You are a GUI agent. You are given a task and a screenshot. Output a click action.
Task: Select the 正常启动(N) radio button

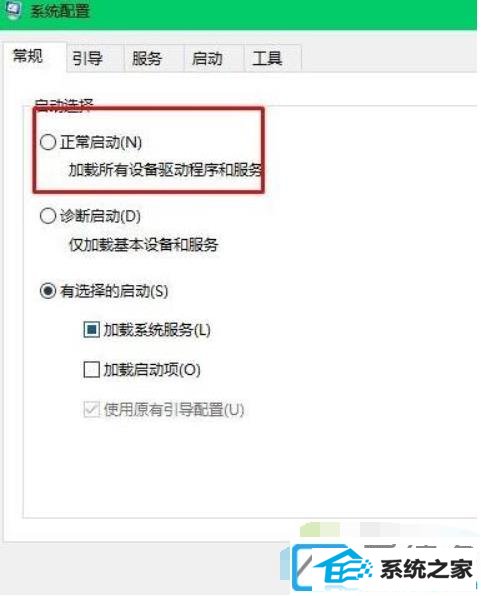[48, 142]
